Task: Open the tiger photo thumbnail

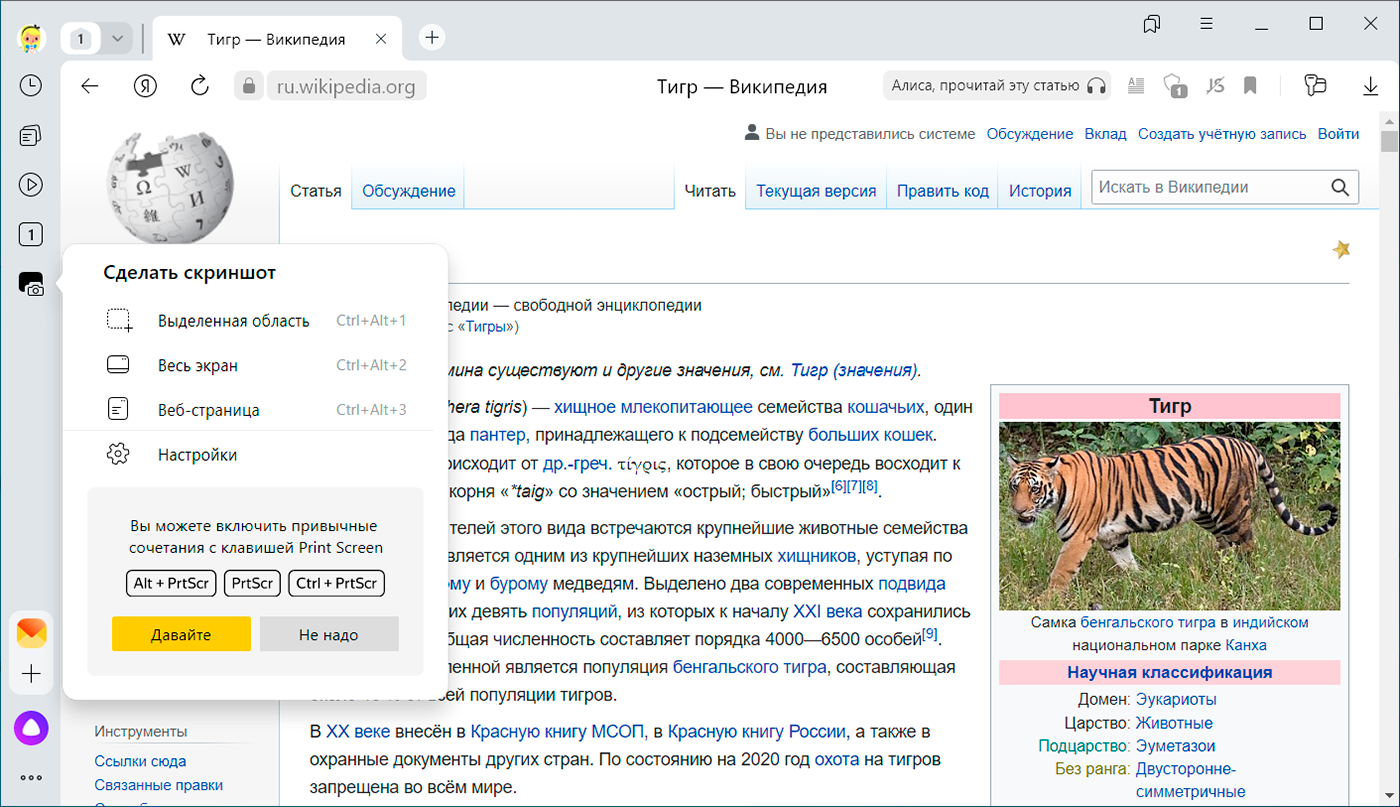Action: [1169, 516]
